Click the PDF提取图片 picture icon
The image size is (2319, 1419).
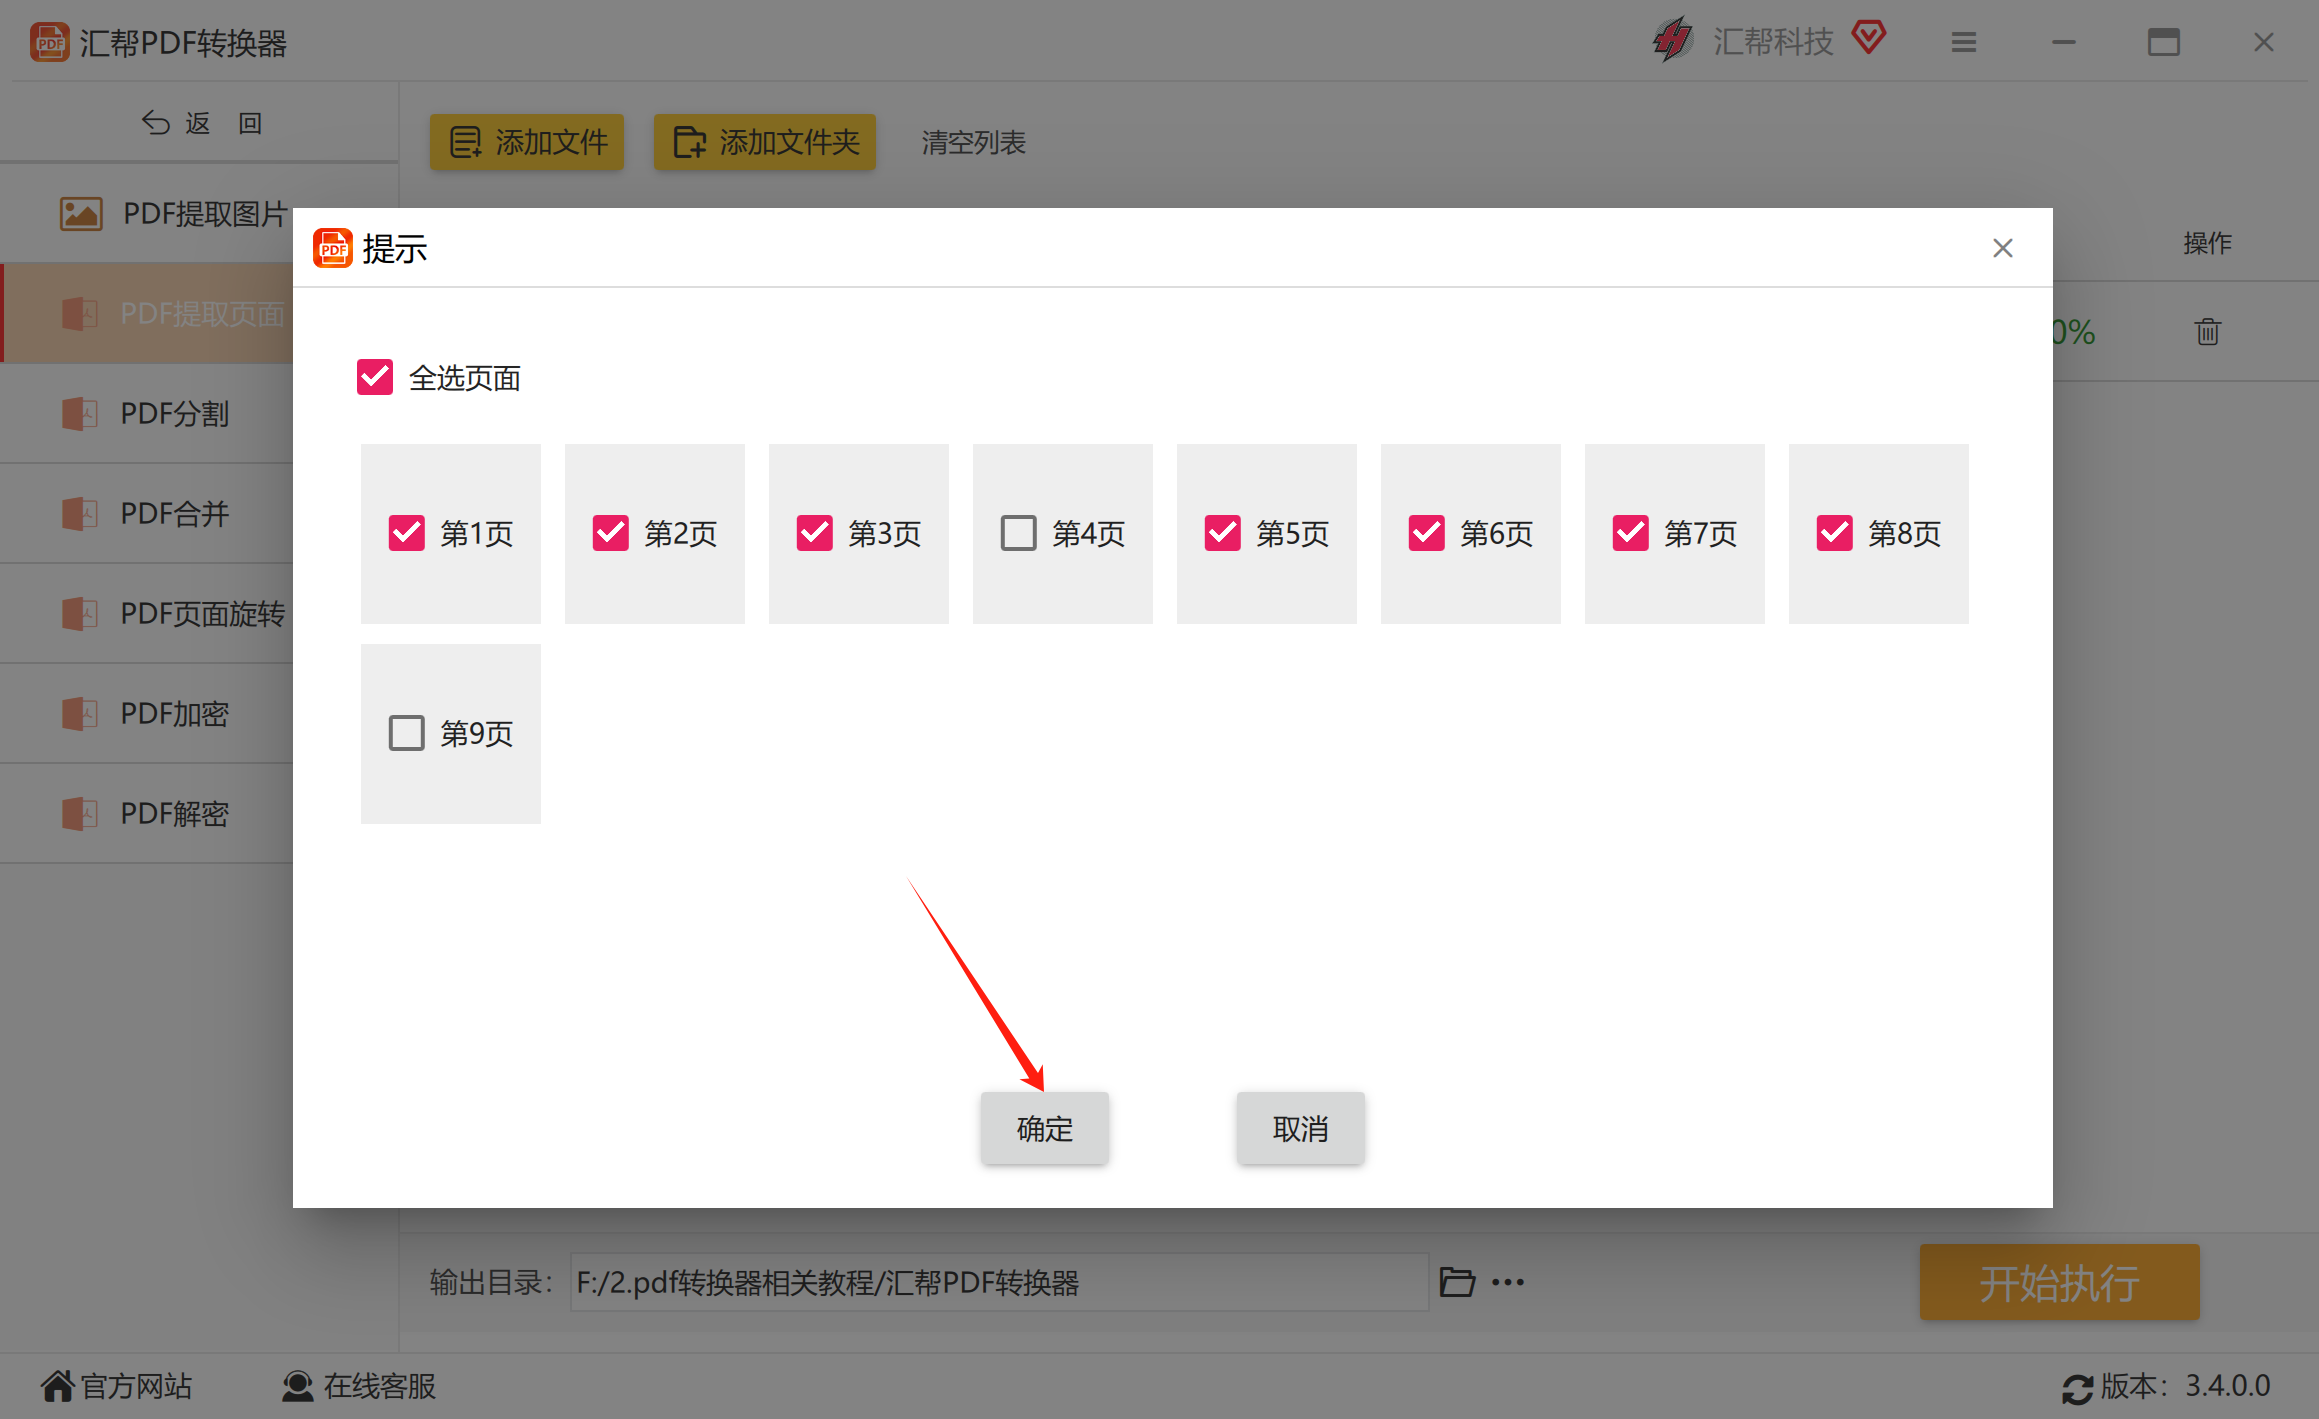click(x=81, y=213)
